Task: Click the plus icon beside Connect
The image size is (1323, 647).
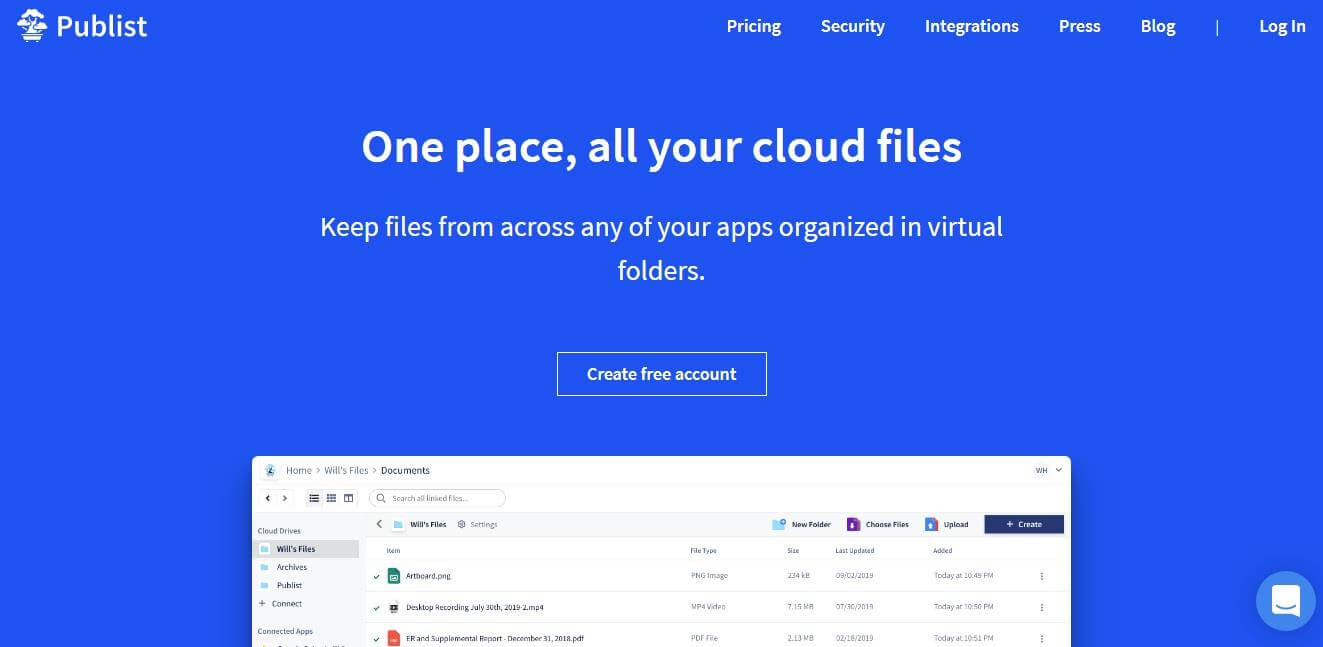Action: coord(263,603)
